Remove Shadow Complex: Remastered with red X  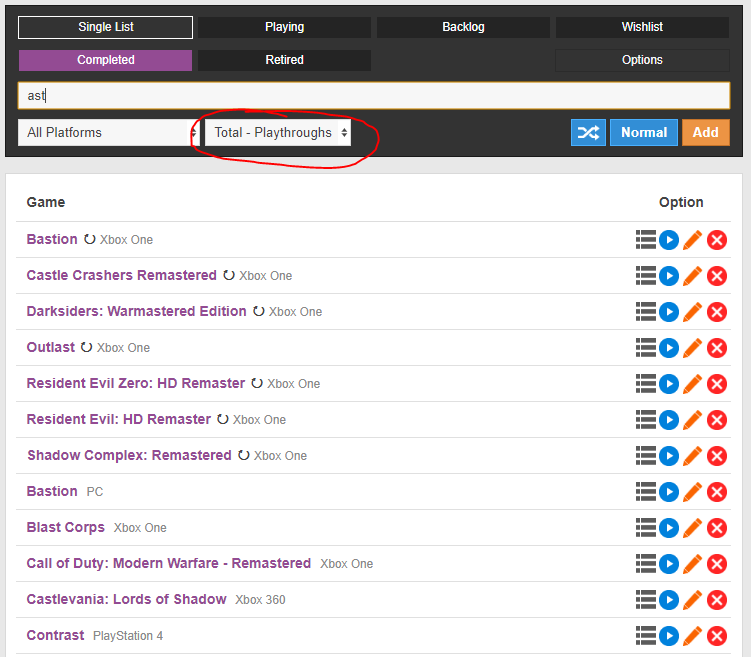[x=717, y=456]
